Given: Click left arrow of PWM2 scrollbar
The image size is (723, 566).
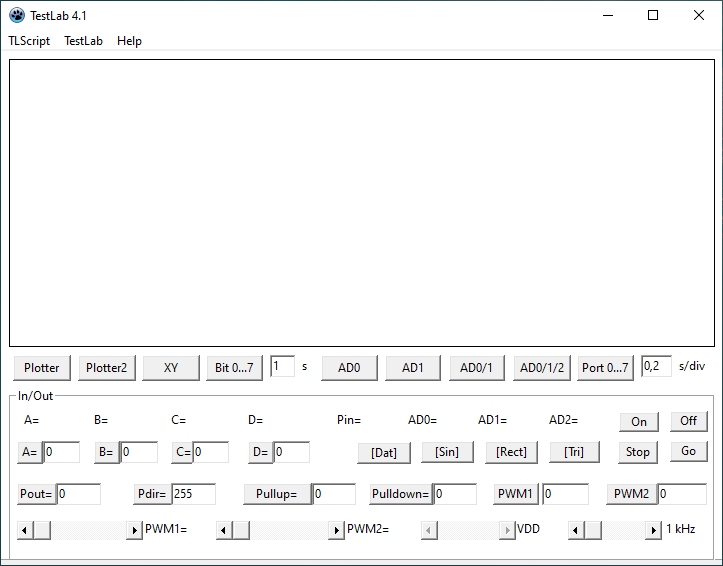Looking at the screenshot, I should tap(224, 530).
